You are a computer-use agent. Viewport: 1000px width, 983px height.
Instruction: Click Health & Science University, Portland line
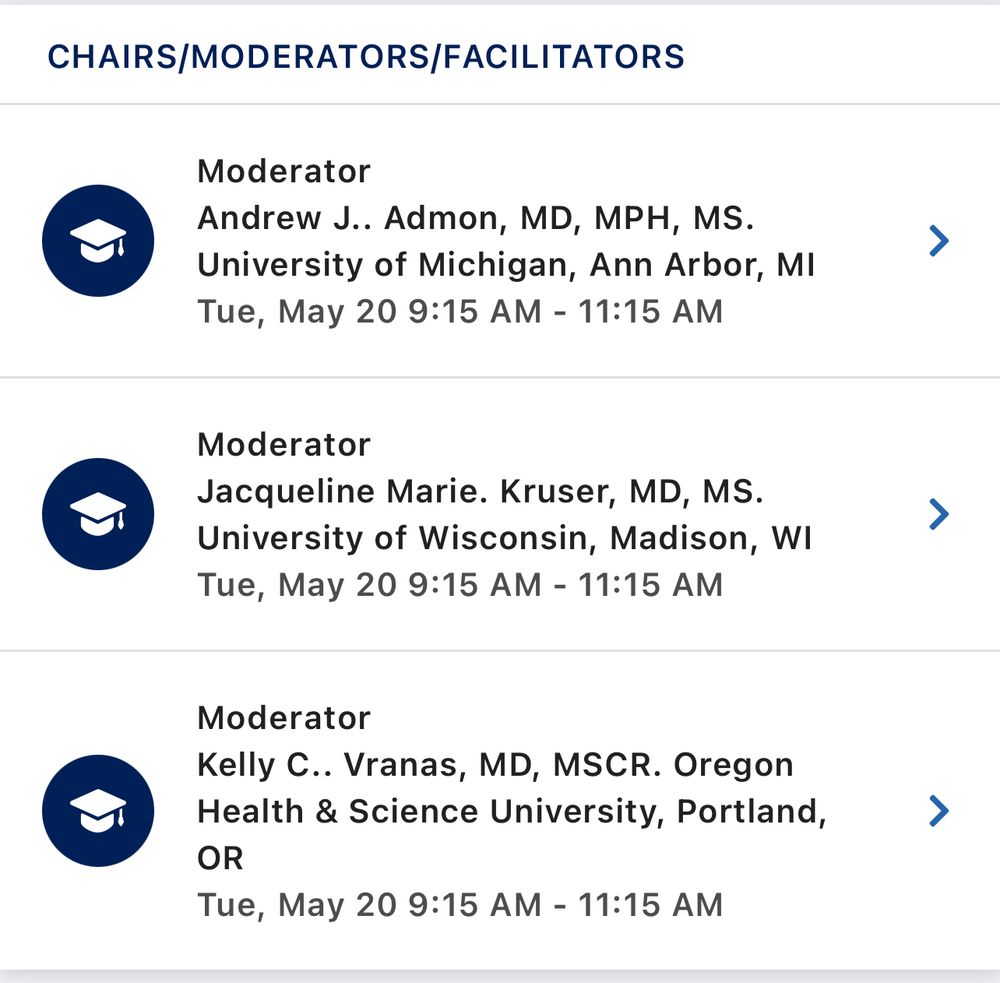point(512,812)
